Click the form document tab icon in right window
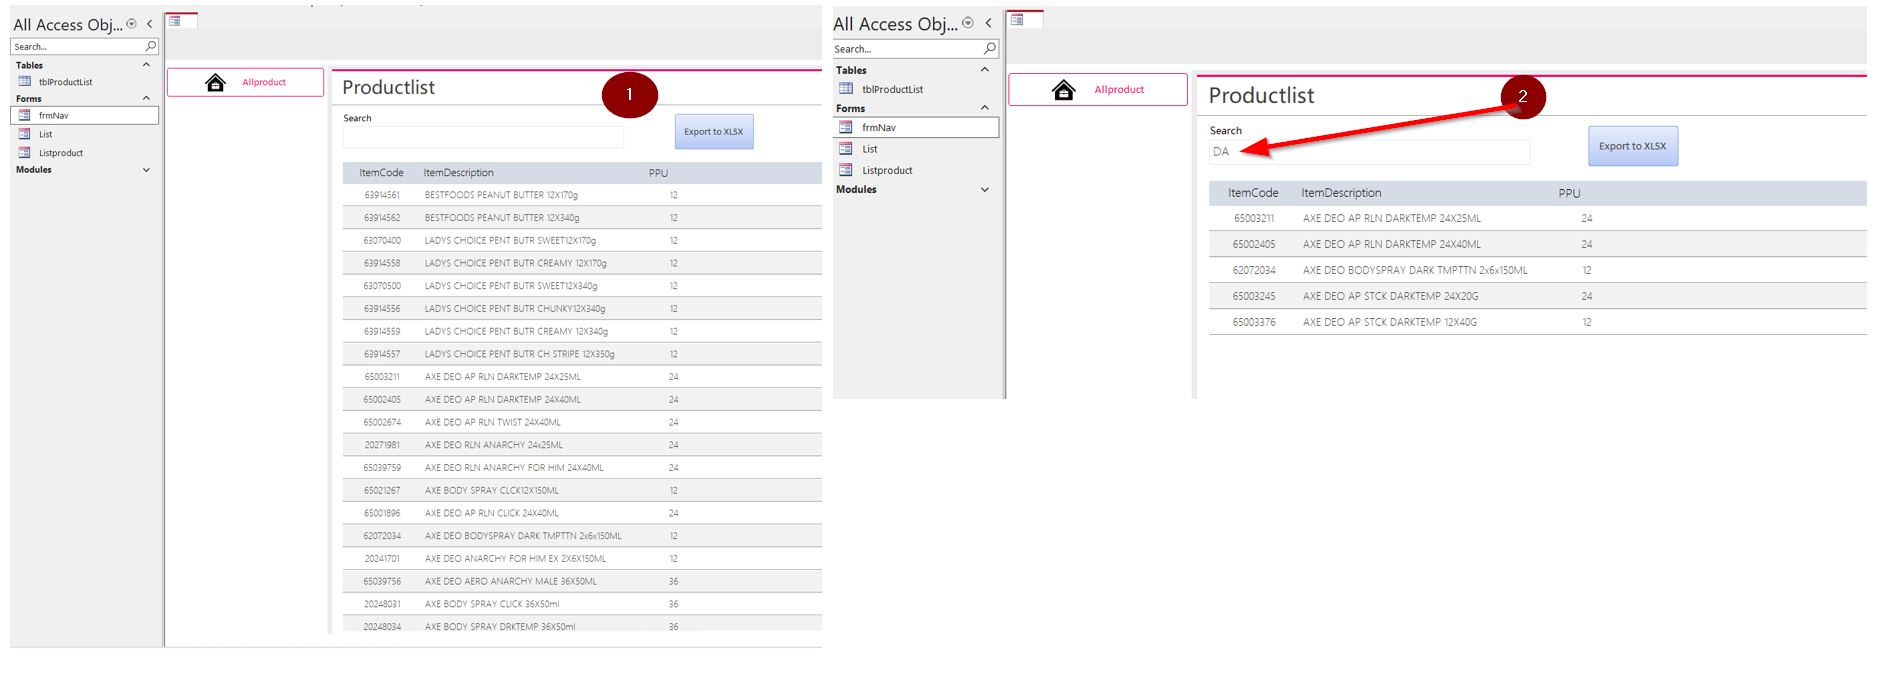 [x=1017, y=19]
